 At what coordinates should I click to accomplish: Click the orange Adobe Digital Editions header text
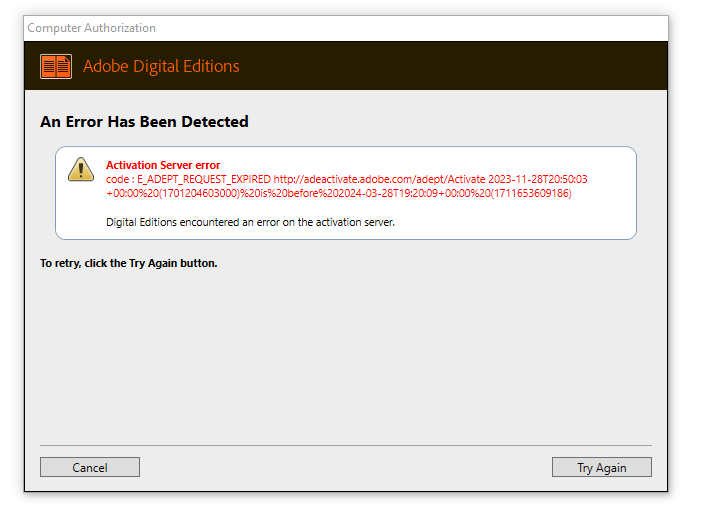(161, 67)
